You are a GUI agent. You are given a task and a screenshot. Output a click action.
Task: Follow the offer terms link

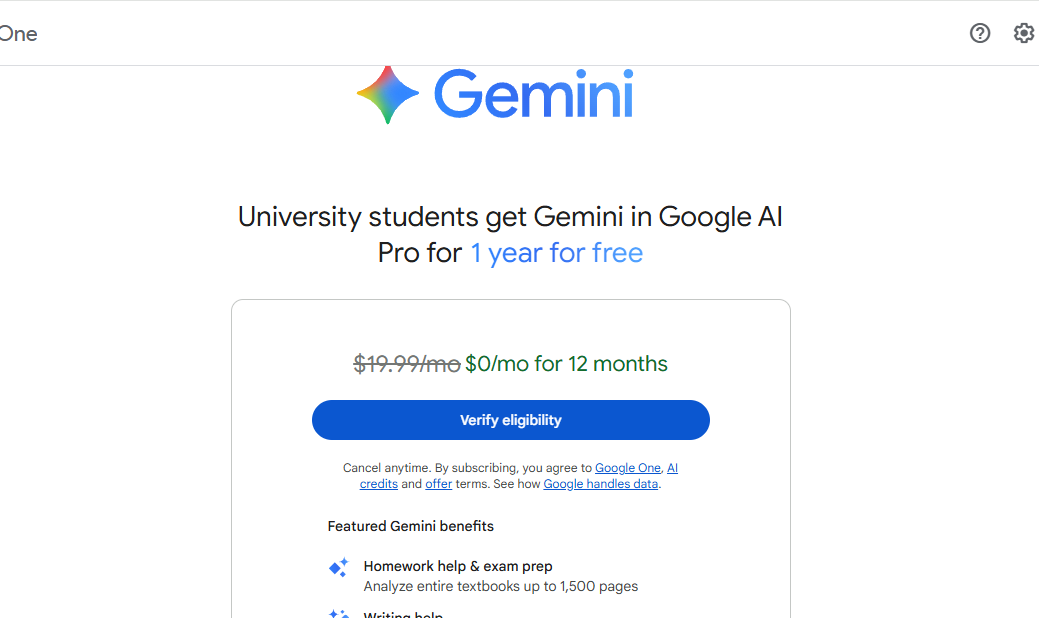point(438,484)
